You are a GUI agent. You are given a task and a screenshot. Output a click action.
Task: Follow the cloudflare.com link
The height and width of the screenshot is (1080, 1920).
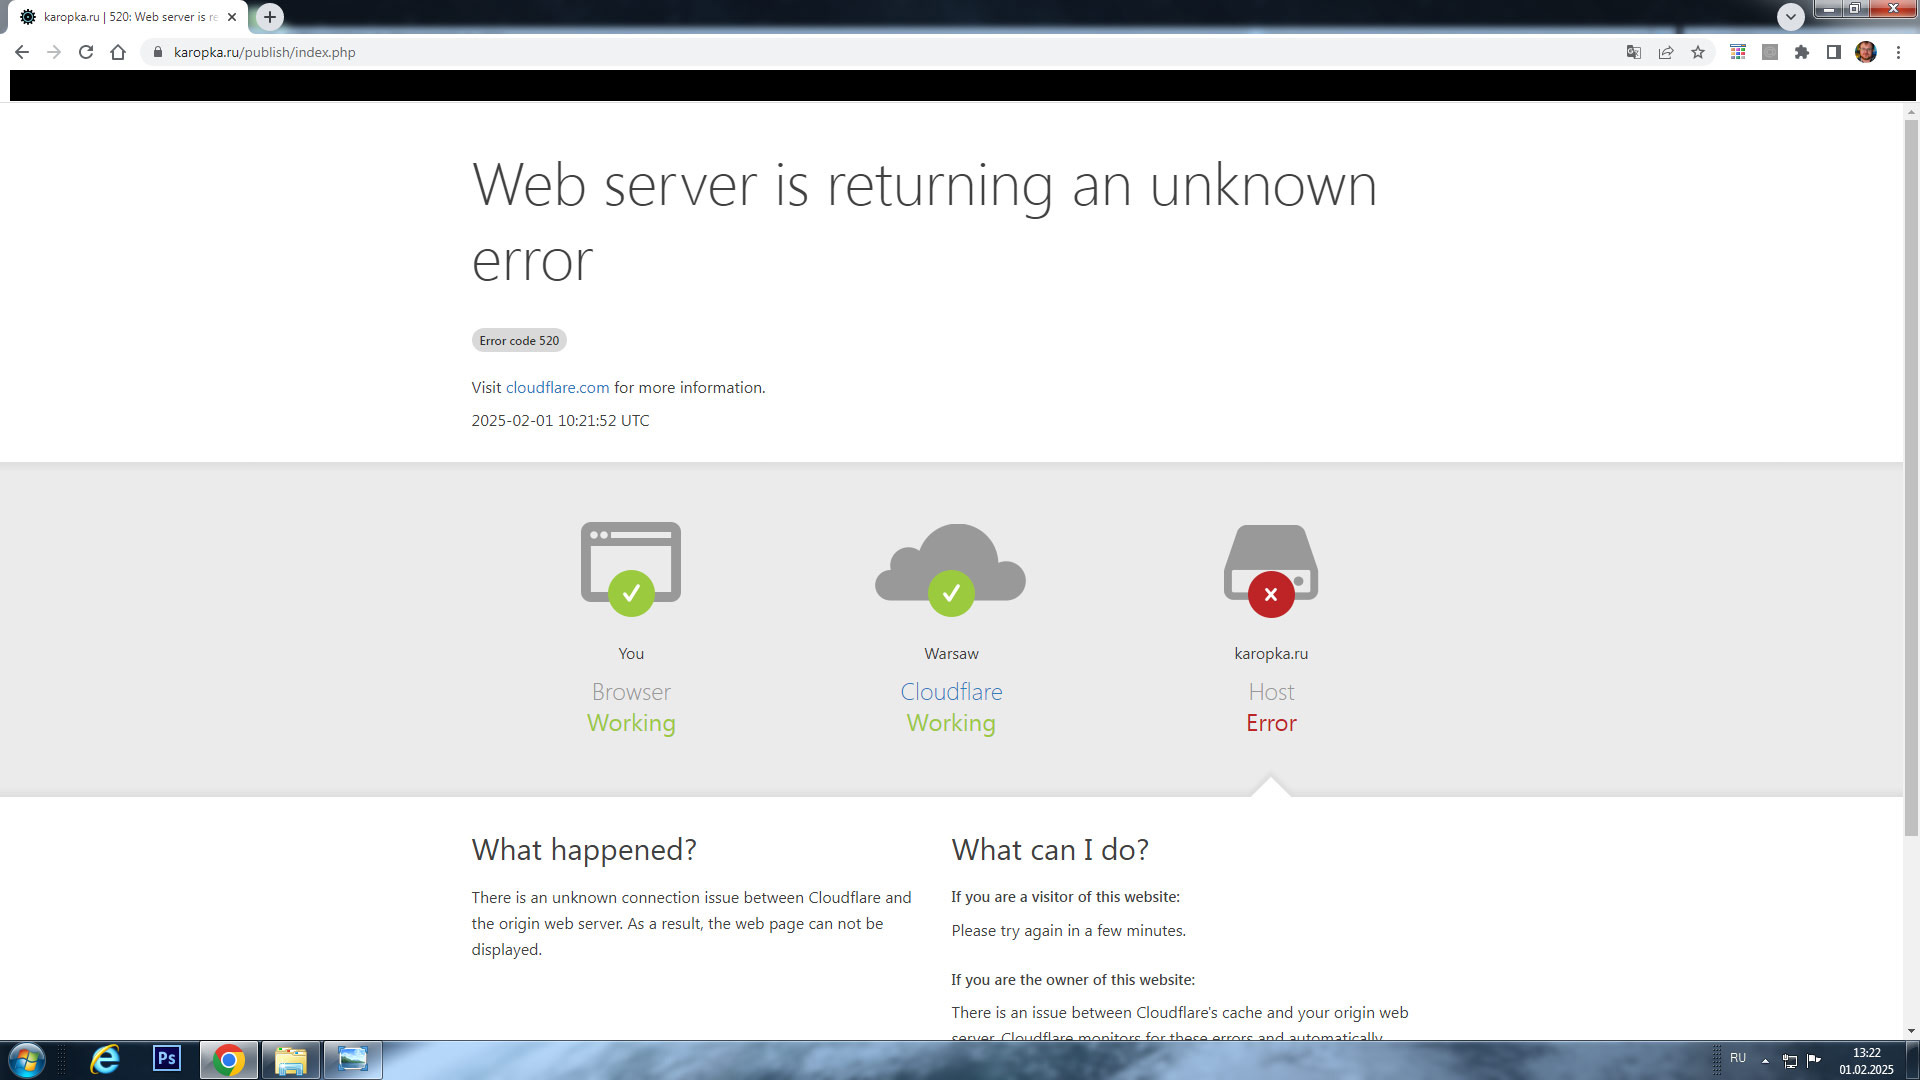click(x=557, y=388)
